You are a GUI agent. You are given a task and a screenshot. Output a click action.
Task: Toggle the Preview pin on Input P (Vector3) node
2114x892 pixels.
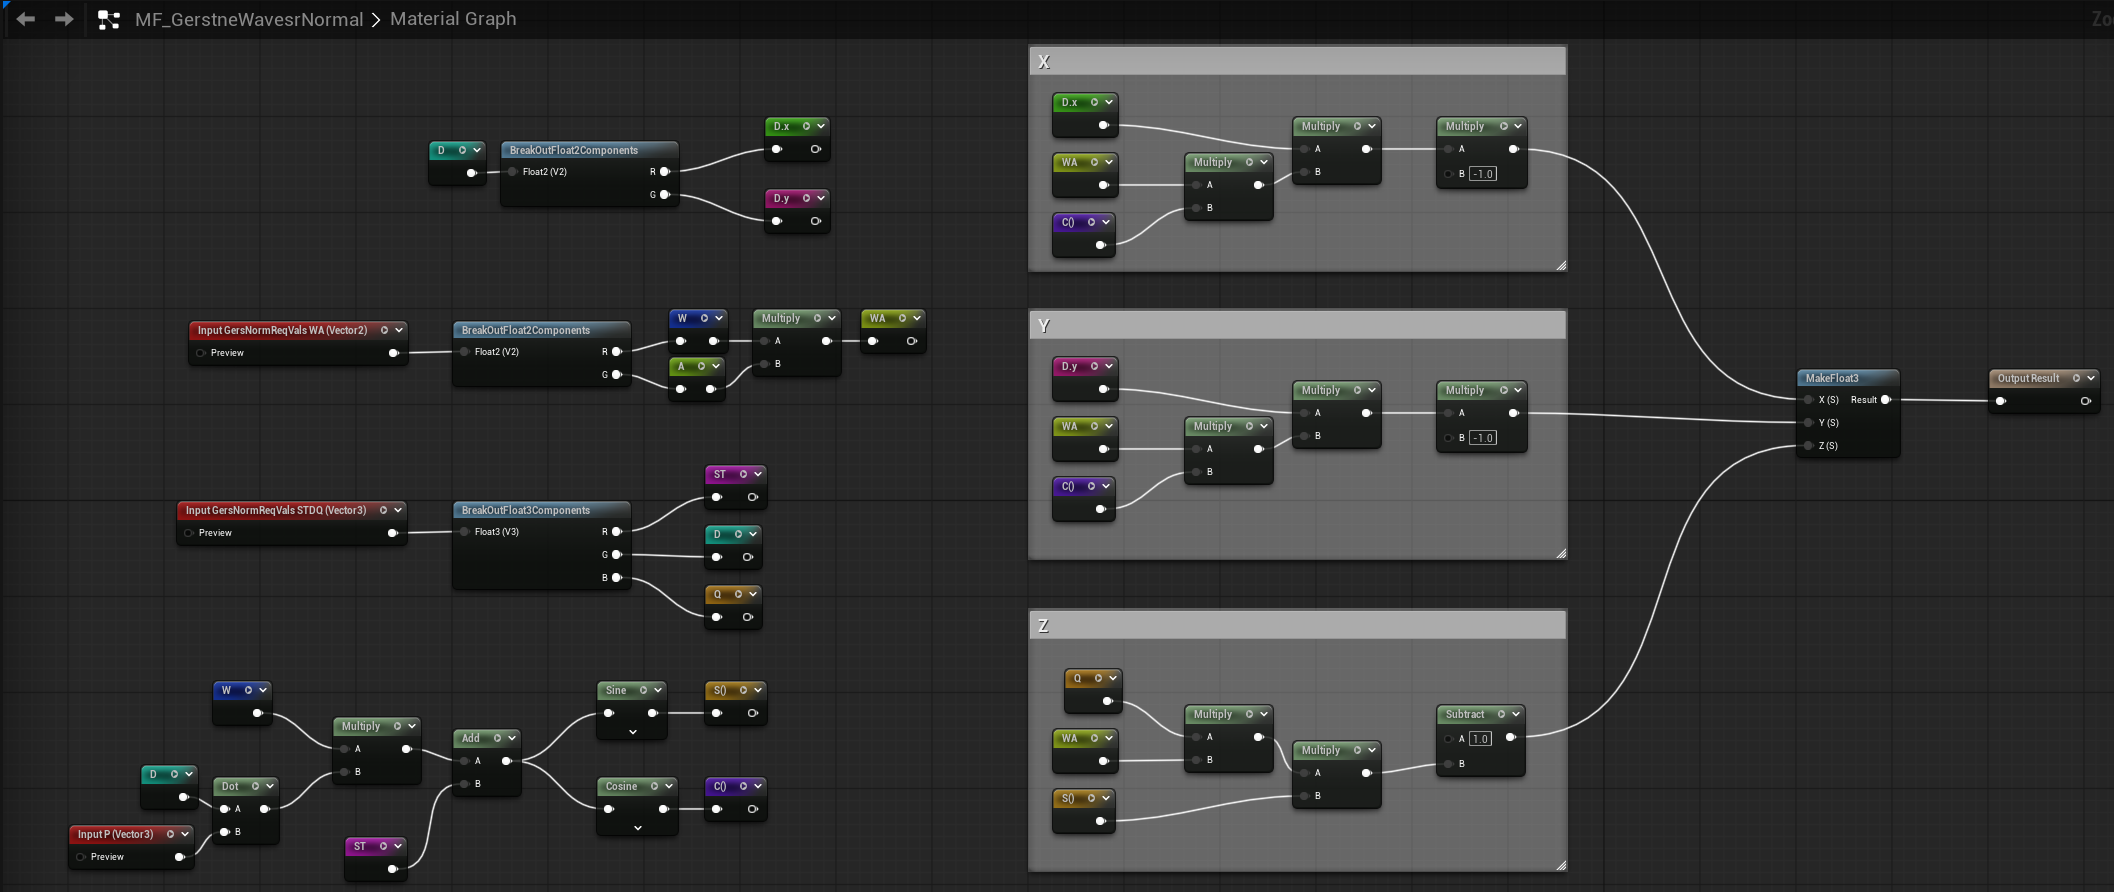coord(81,857)
